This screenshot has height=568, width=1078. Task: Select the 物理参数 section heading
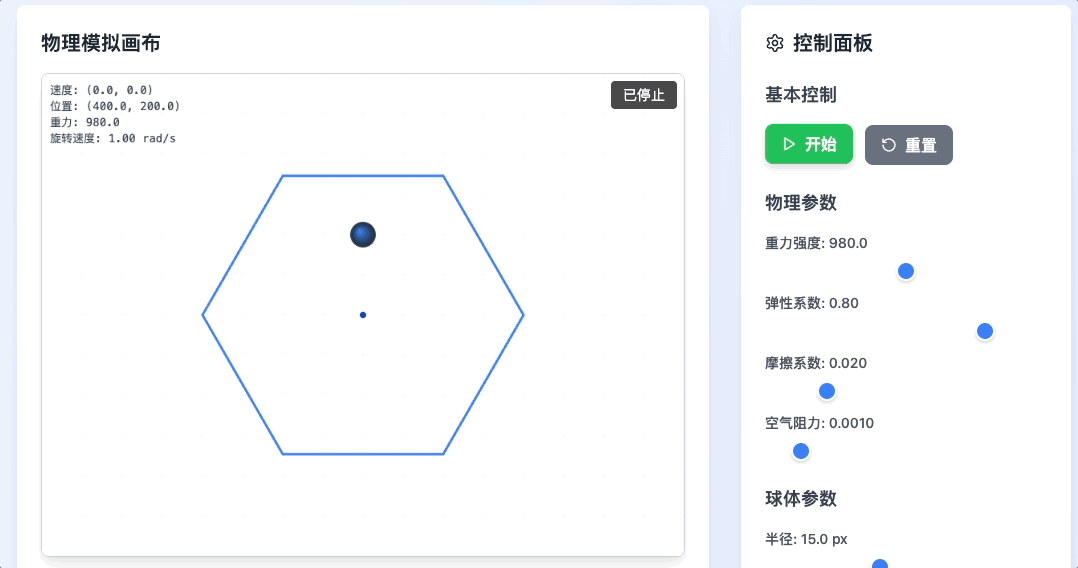coord(801,203)
